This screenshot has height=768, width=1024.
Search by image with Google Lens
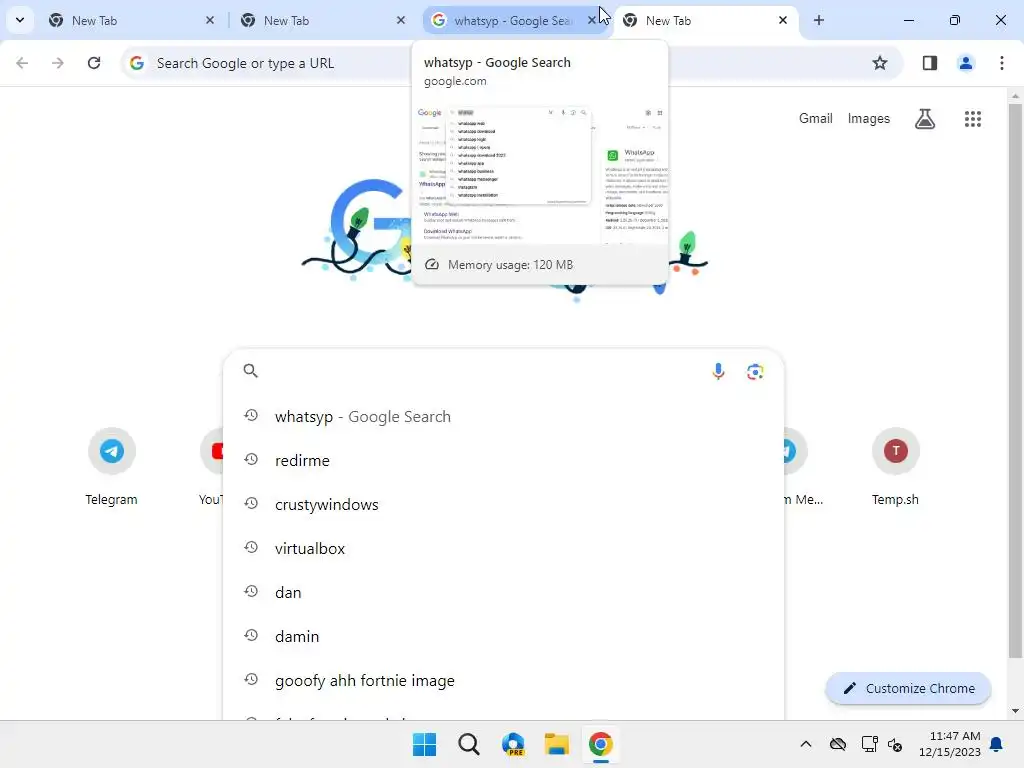click(755, 372)
